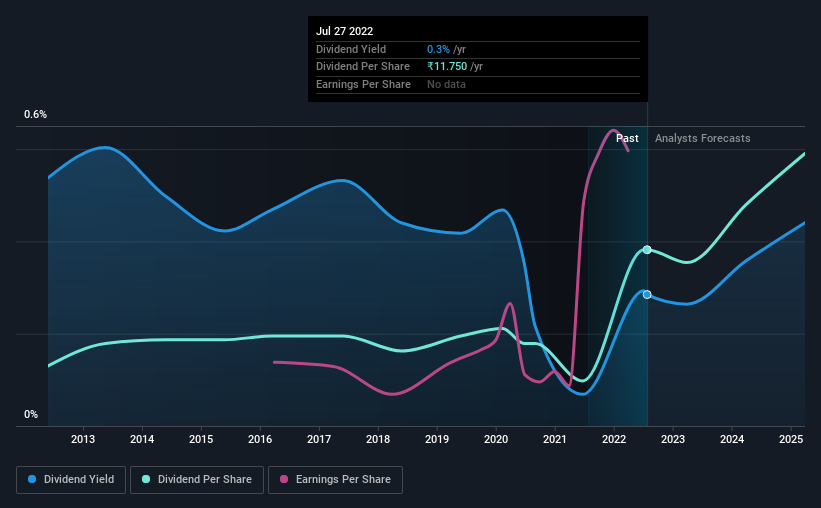Select the blue data point marker on chart
This screenshot has height=508, width=821.
coord(647,295)
